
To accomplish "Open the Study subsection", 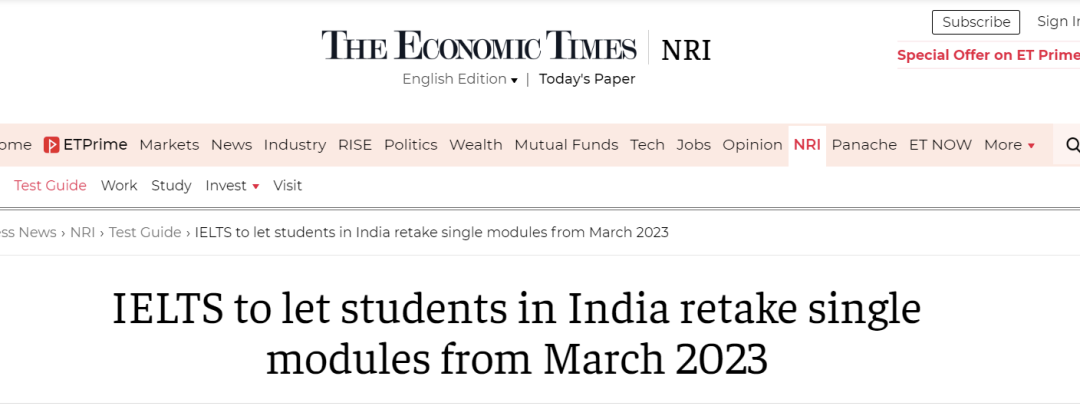I will point(171,185).
